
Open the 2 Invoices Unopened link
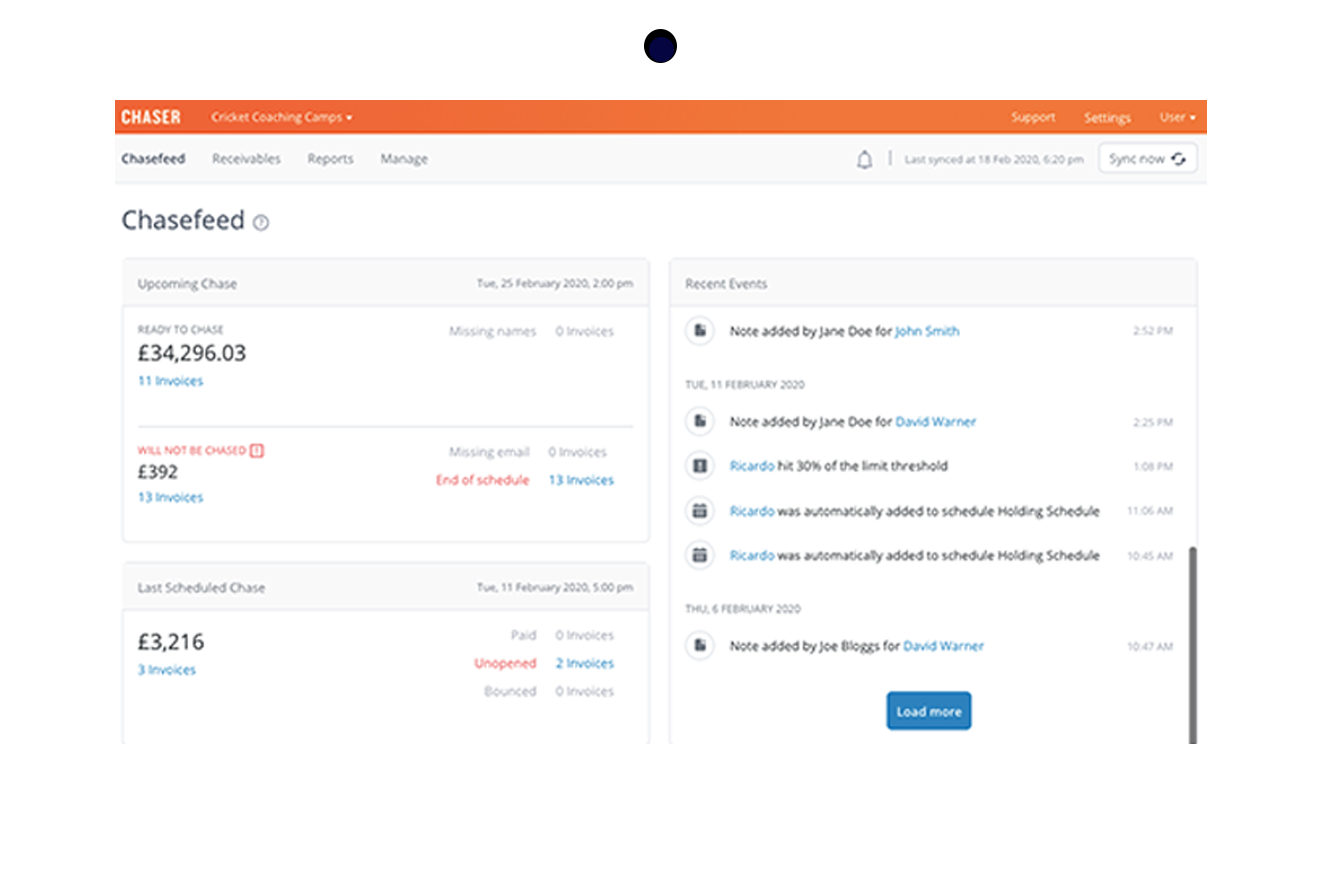pyautogui.click(x=585, y=663)
